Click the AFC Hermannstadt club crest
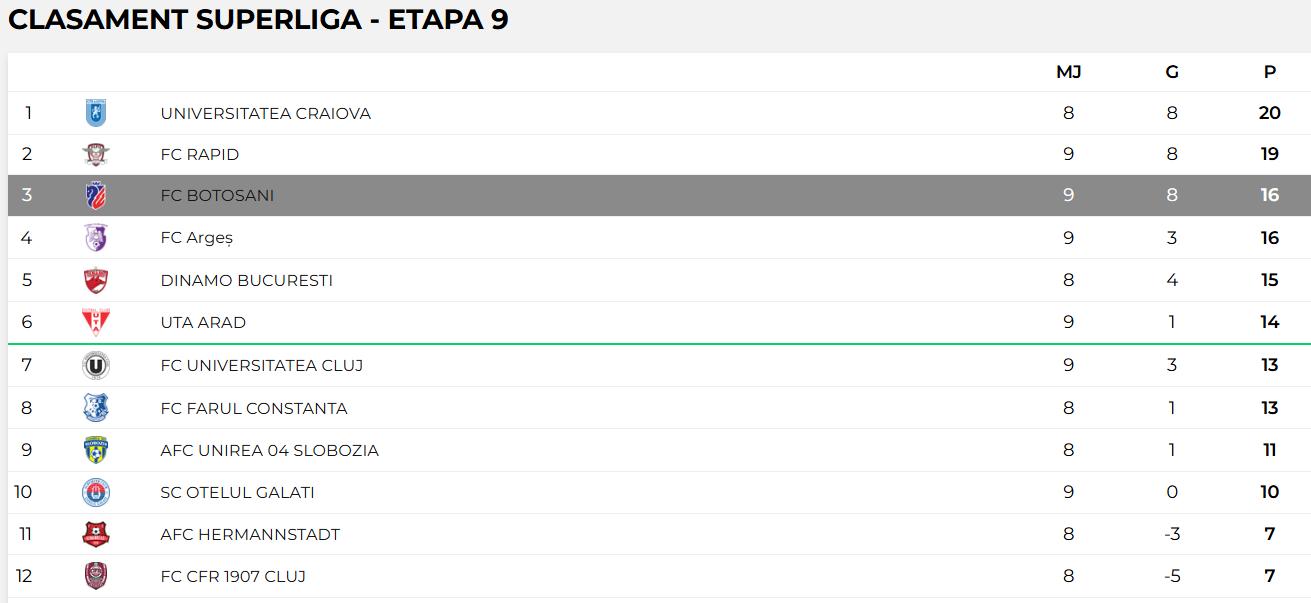The image size is (1311, 603). (96, 534)
